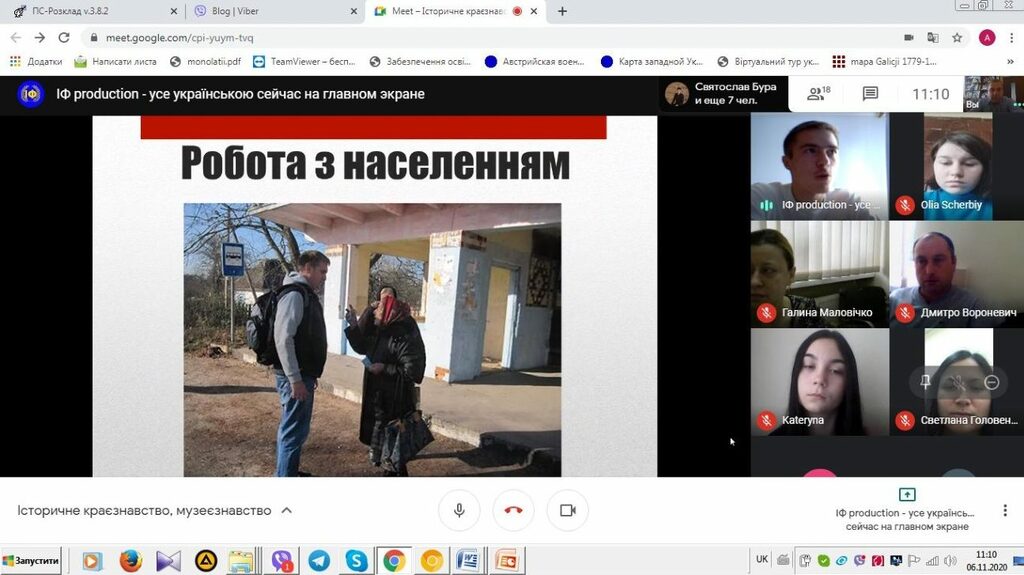
Task: Open the Написати листа bookmark
Action: coord(115,61)
